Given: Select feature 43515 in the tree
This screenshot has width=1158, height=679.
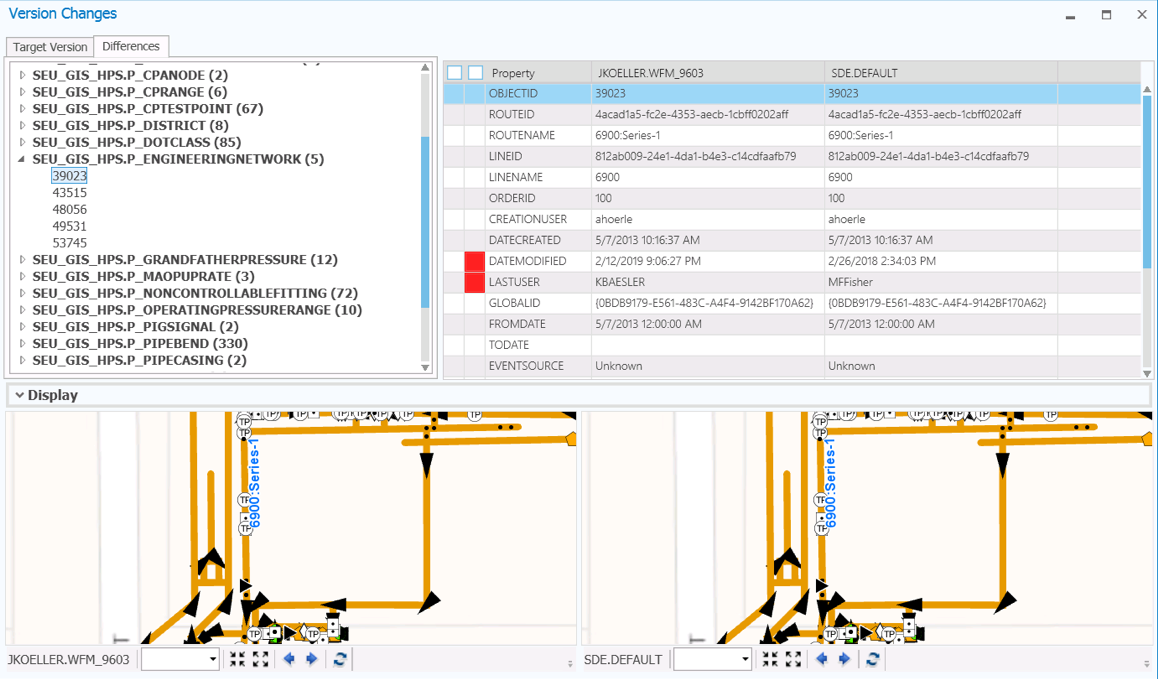Looking at the screenshot, I should pyautogui.click(x=68, y=192).
